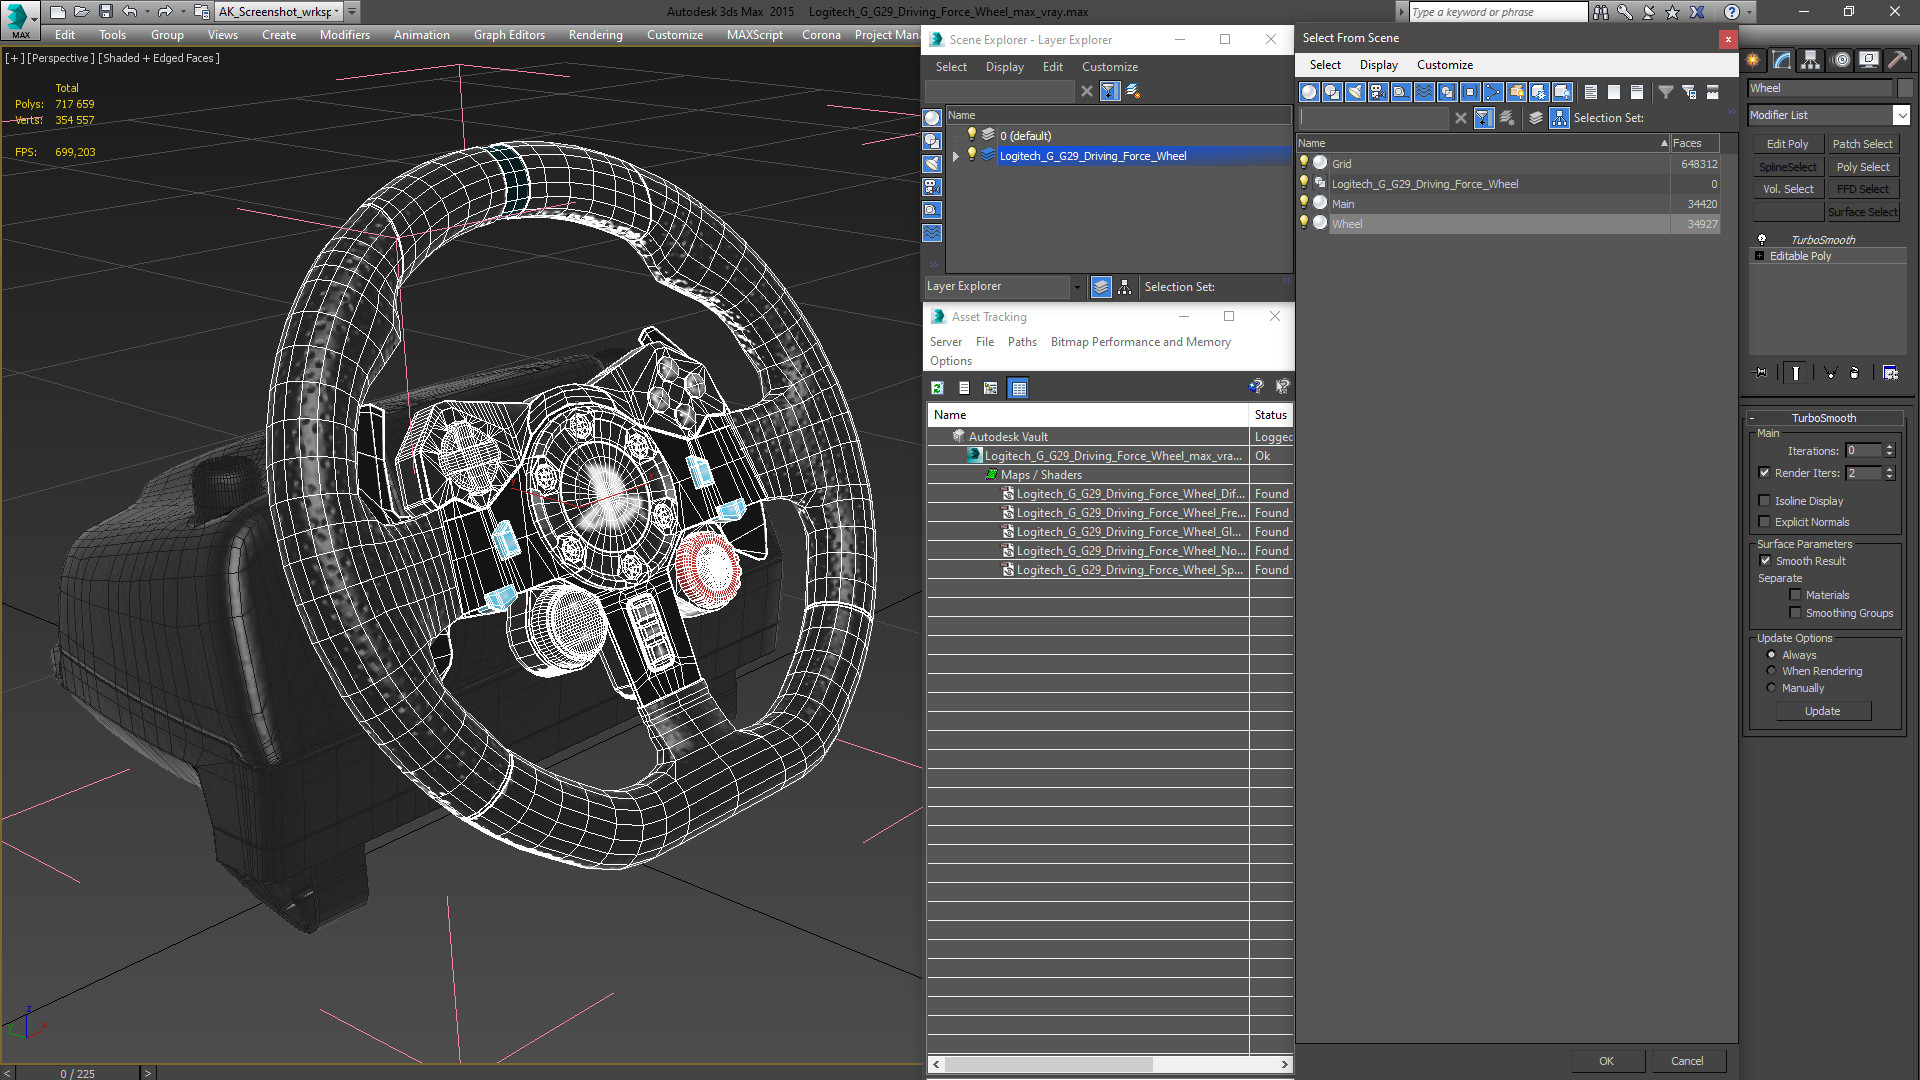Click Remove Modifier icon under modifier stack
Viewport: 1920px width, 1080px height.
click(x=1855, y=373)
